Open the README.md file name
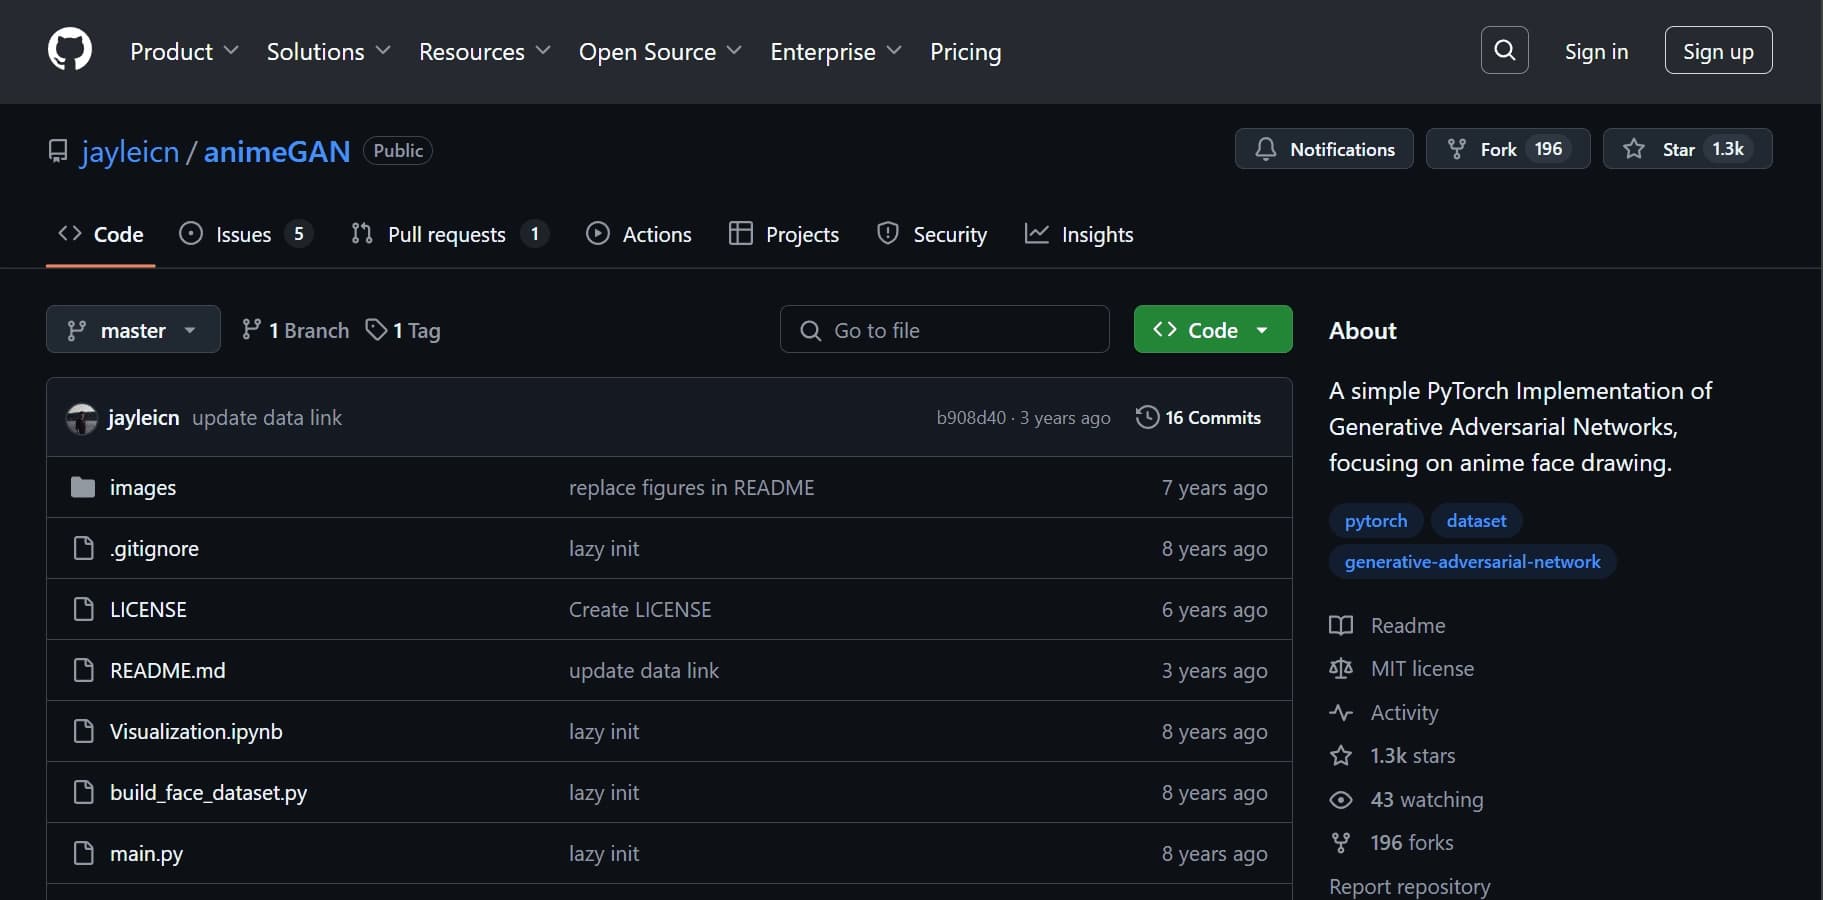Image resolution: width=1823 pixels, height=900 pixels. click(168, 670)
